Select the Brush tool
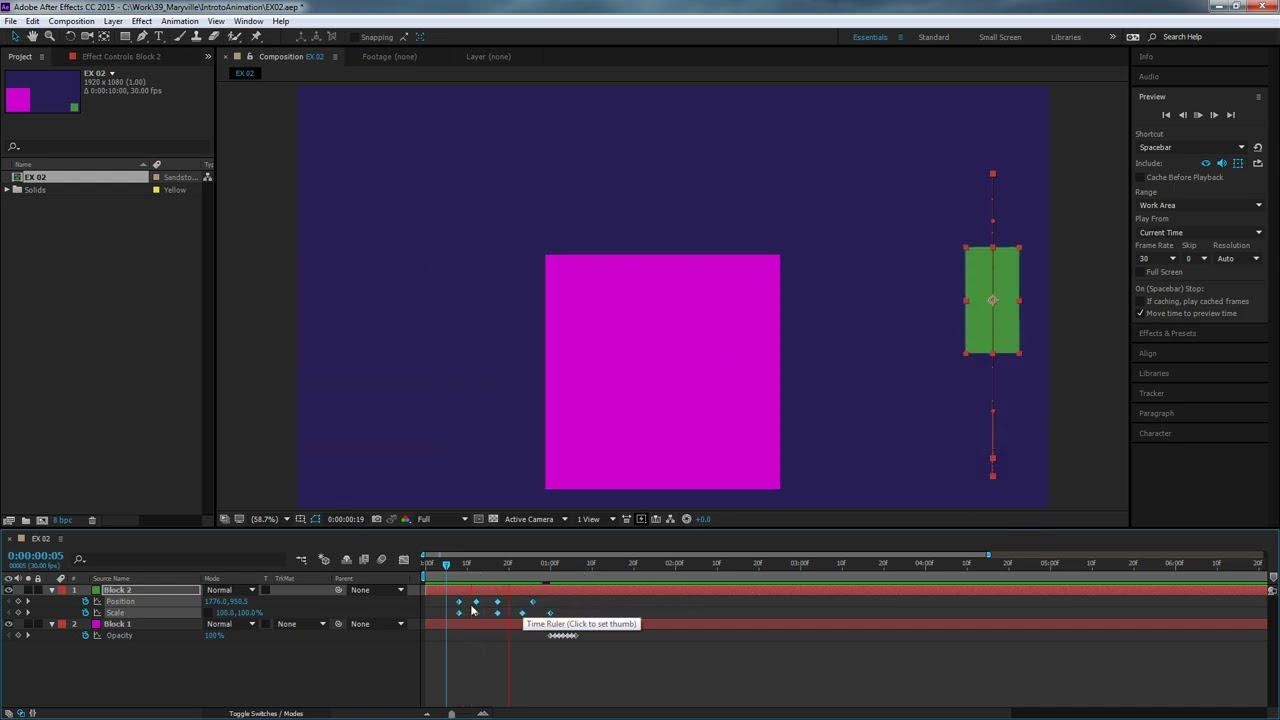The image size is (1280, 720). pyautogui.click(x=180, y=36)
